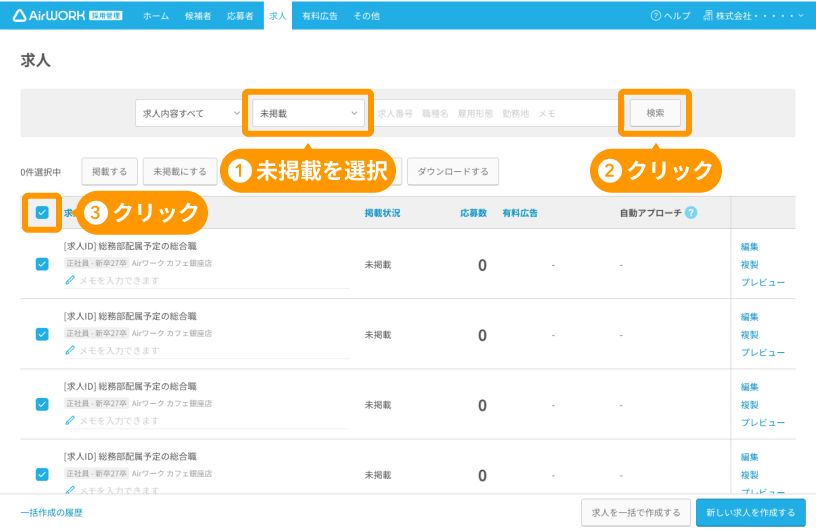Click 求人を一括で作成する button

pyautogui.click(x=636, y=512)
